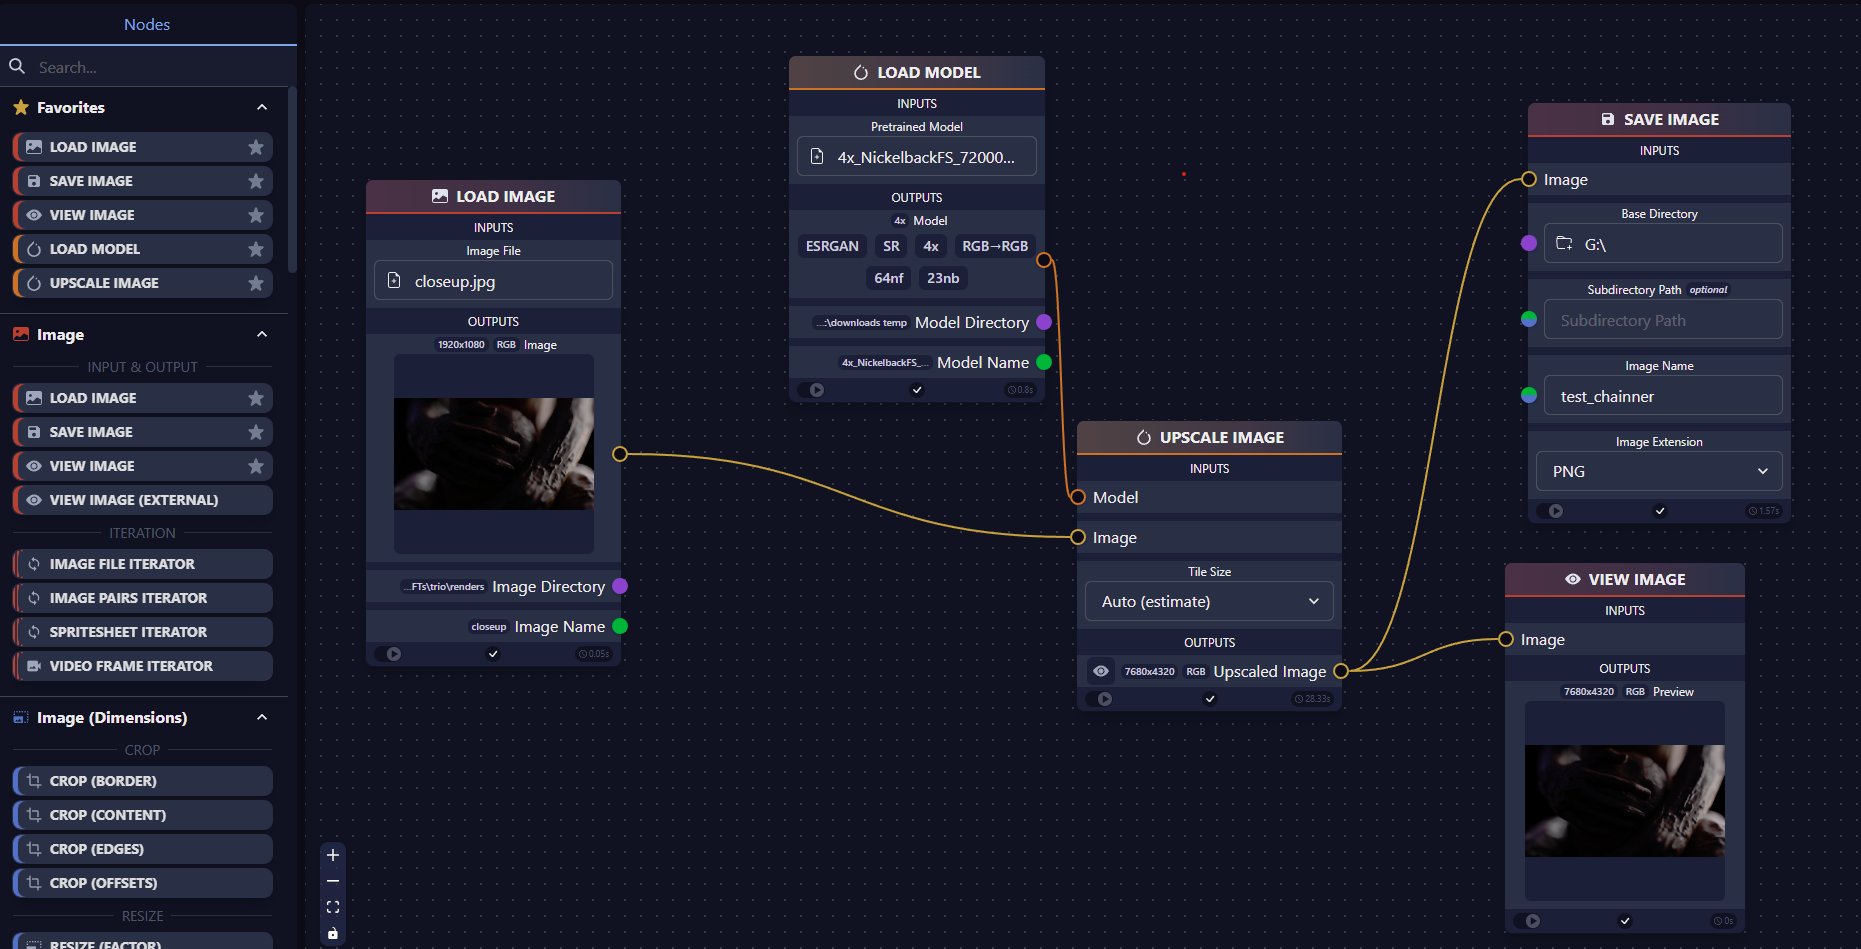Open the Tile Size dropdown showing Auto (estimate)
The width and height of the screenshot is (1861, 949).
click(1209, 601)
